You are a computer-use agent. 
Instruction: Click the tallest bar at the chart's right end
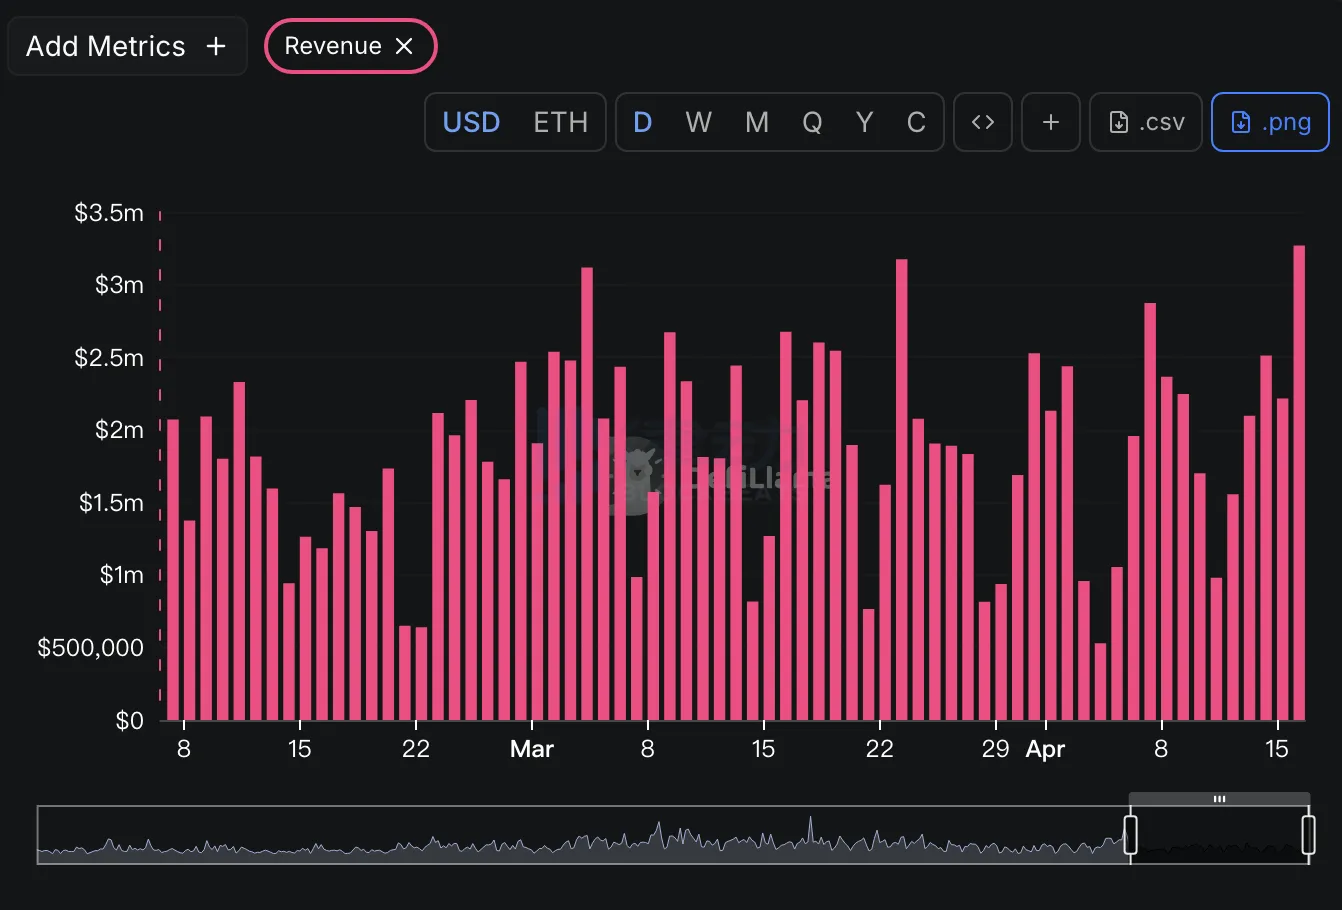tap(1299, 483)
